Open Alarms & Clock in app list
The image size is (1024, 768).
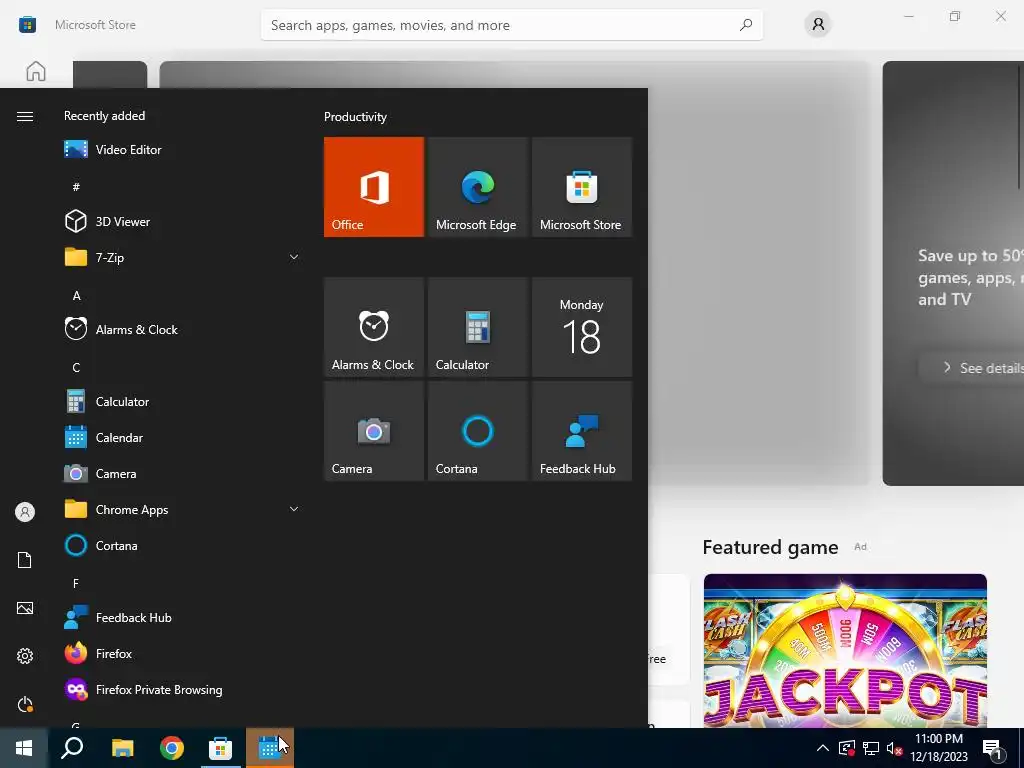182,329
